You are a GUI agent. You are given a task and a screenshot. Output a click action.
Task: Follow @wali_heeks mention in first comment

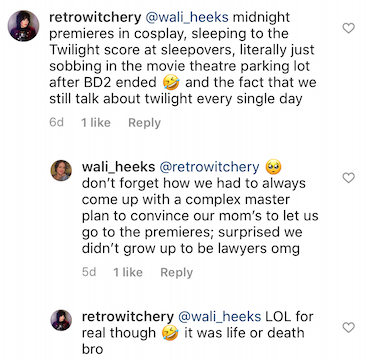187,18
